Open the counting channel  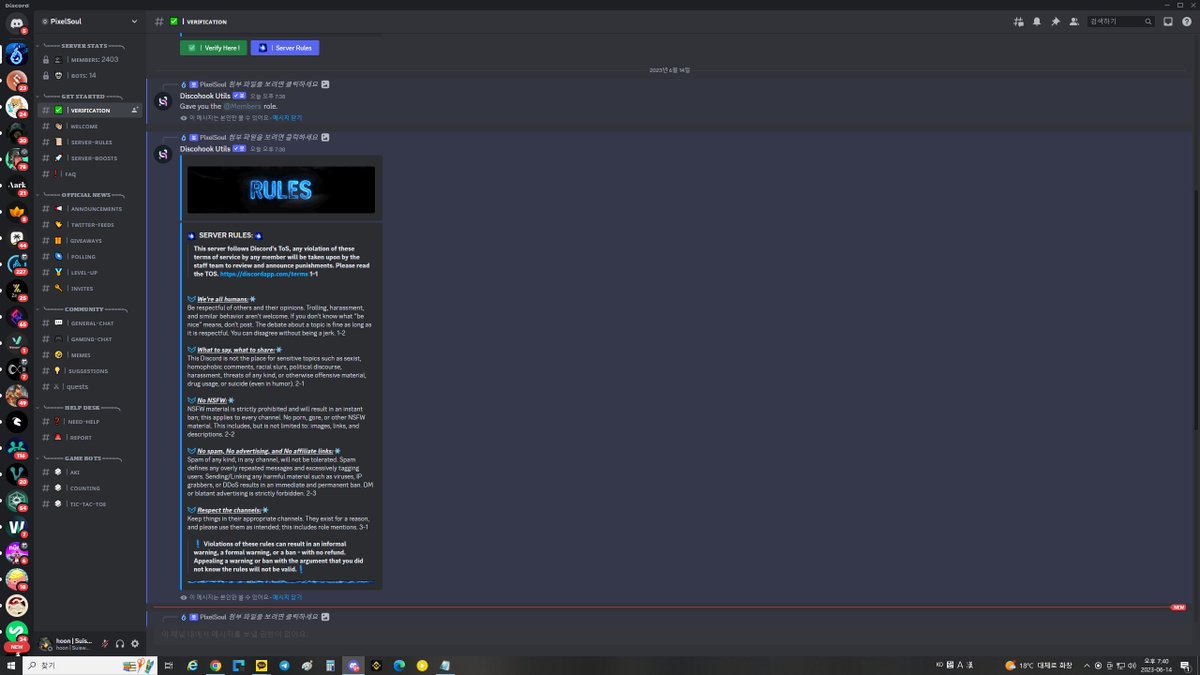tap(90, 488)
